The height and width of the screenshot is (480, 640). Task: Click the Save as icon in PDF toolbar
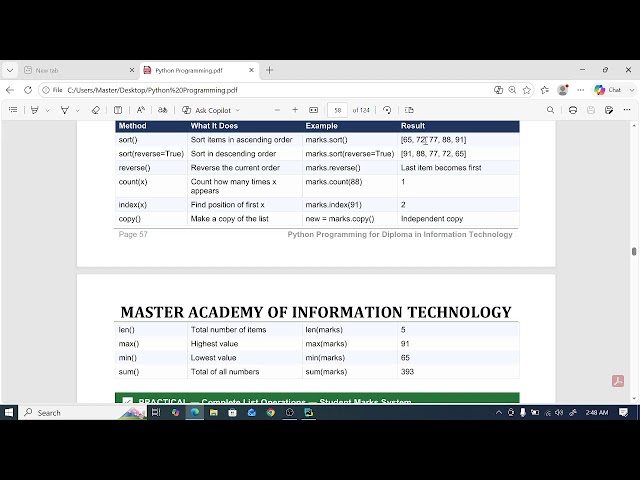click(609, 110)
